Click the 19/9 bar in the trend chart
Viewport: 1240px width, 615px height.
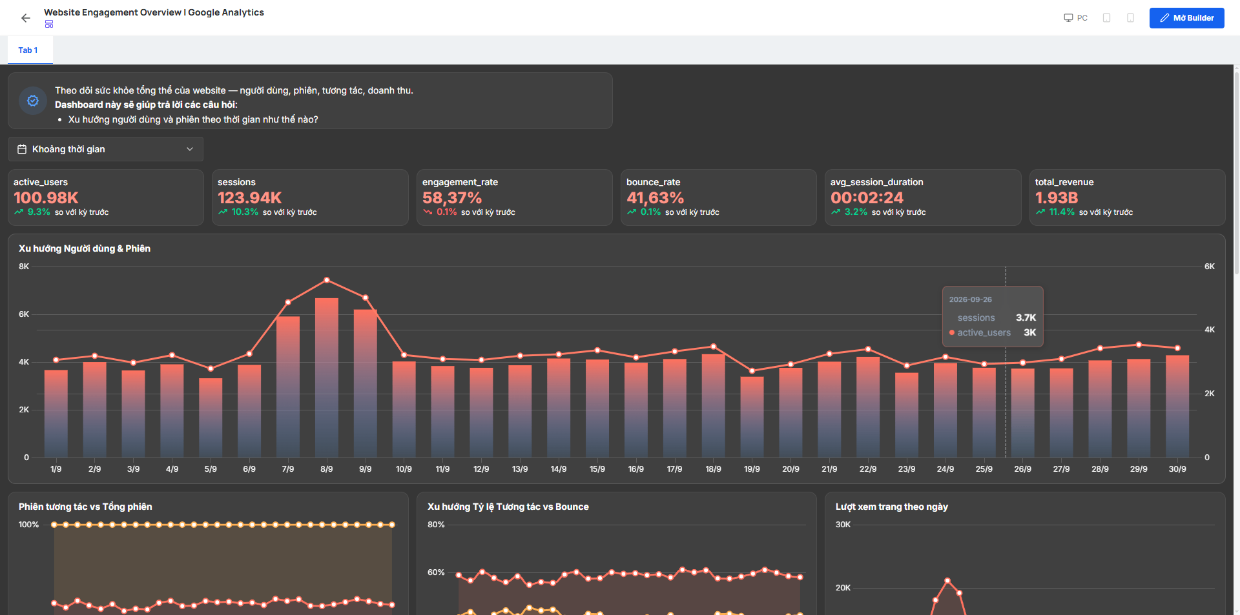point(752,417)
